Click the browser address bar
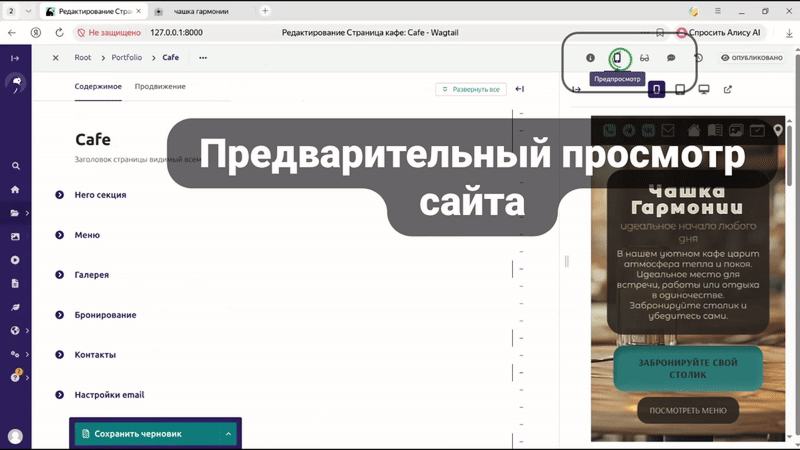Screen dimensions: 800x450 click(x=370, y=33)
